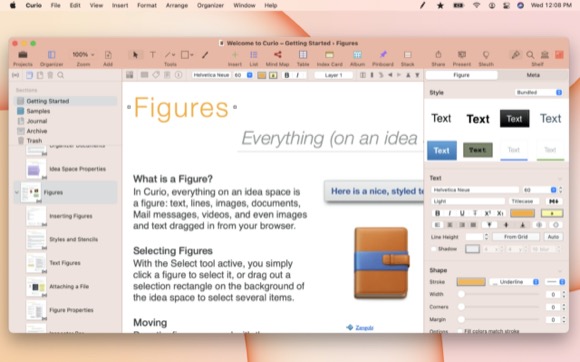Toggle Bold in the format bar

(287, 75)
